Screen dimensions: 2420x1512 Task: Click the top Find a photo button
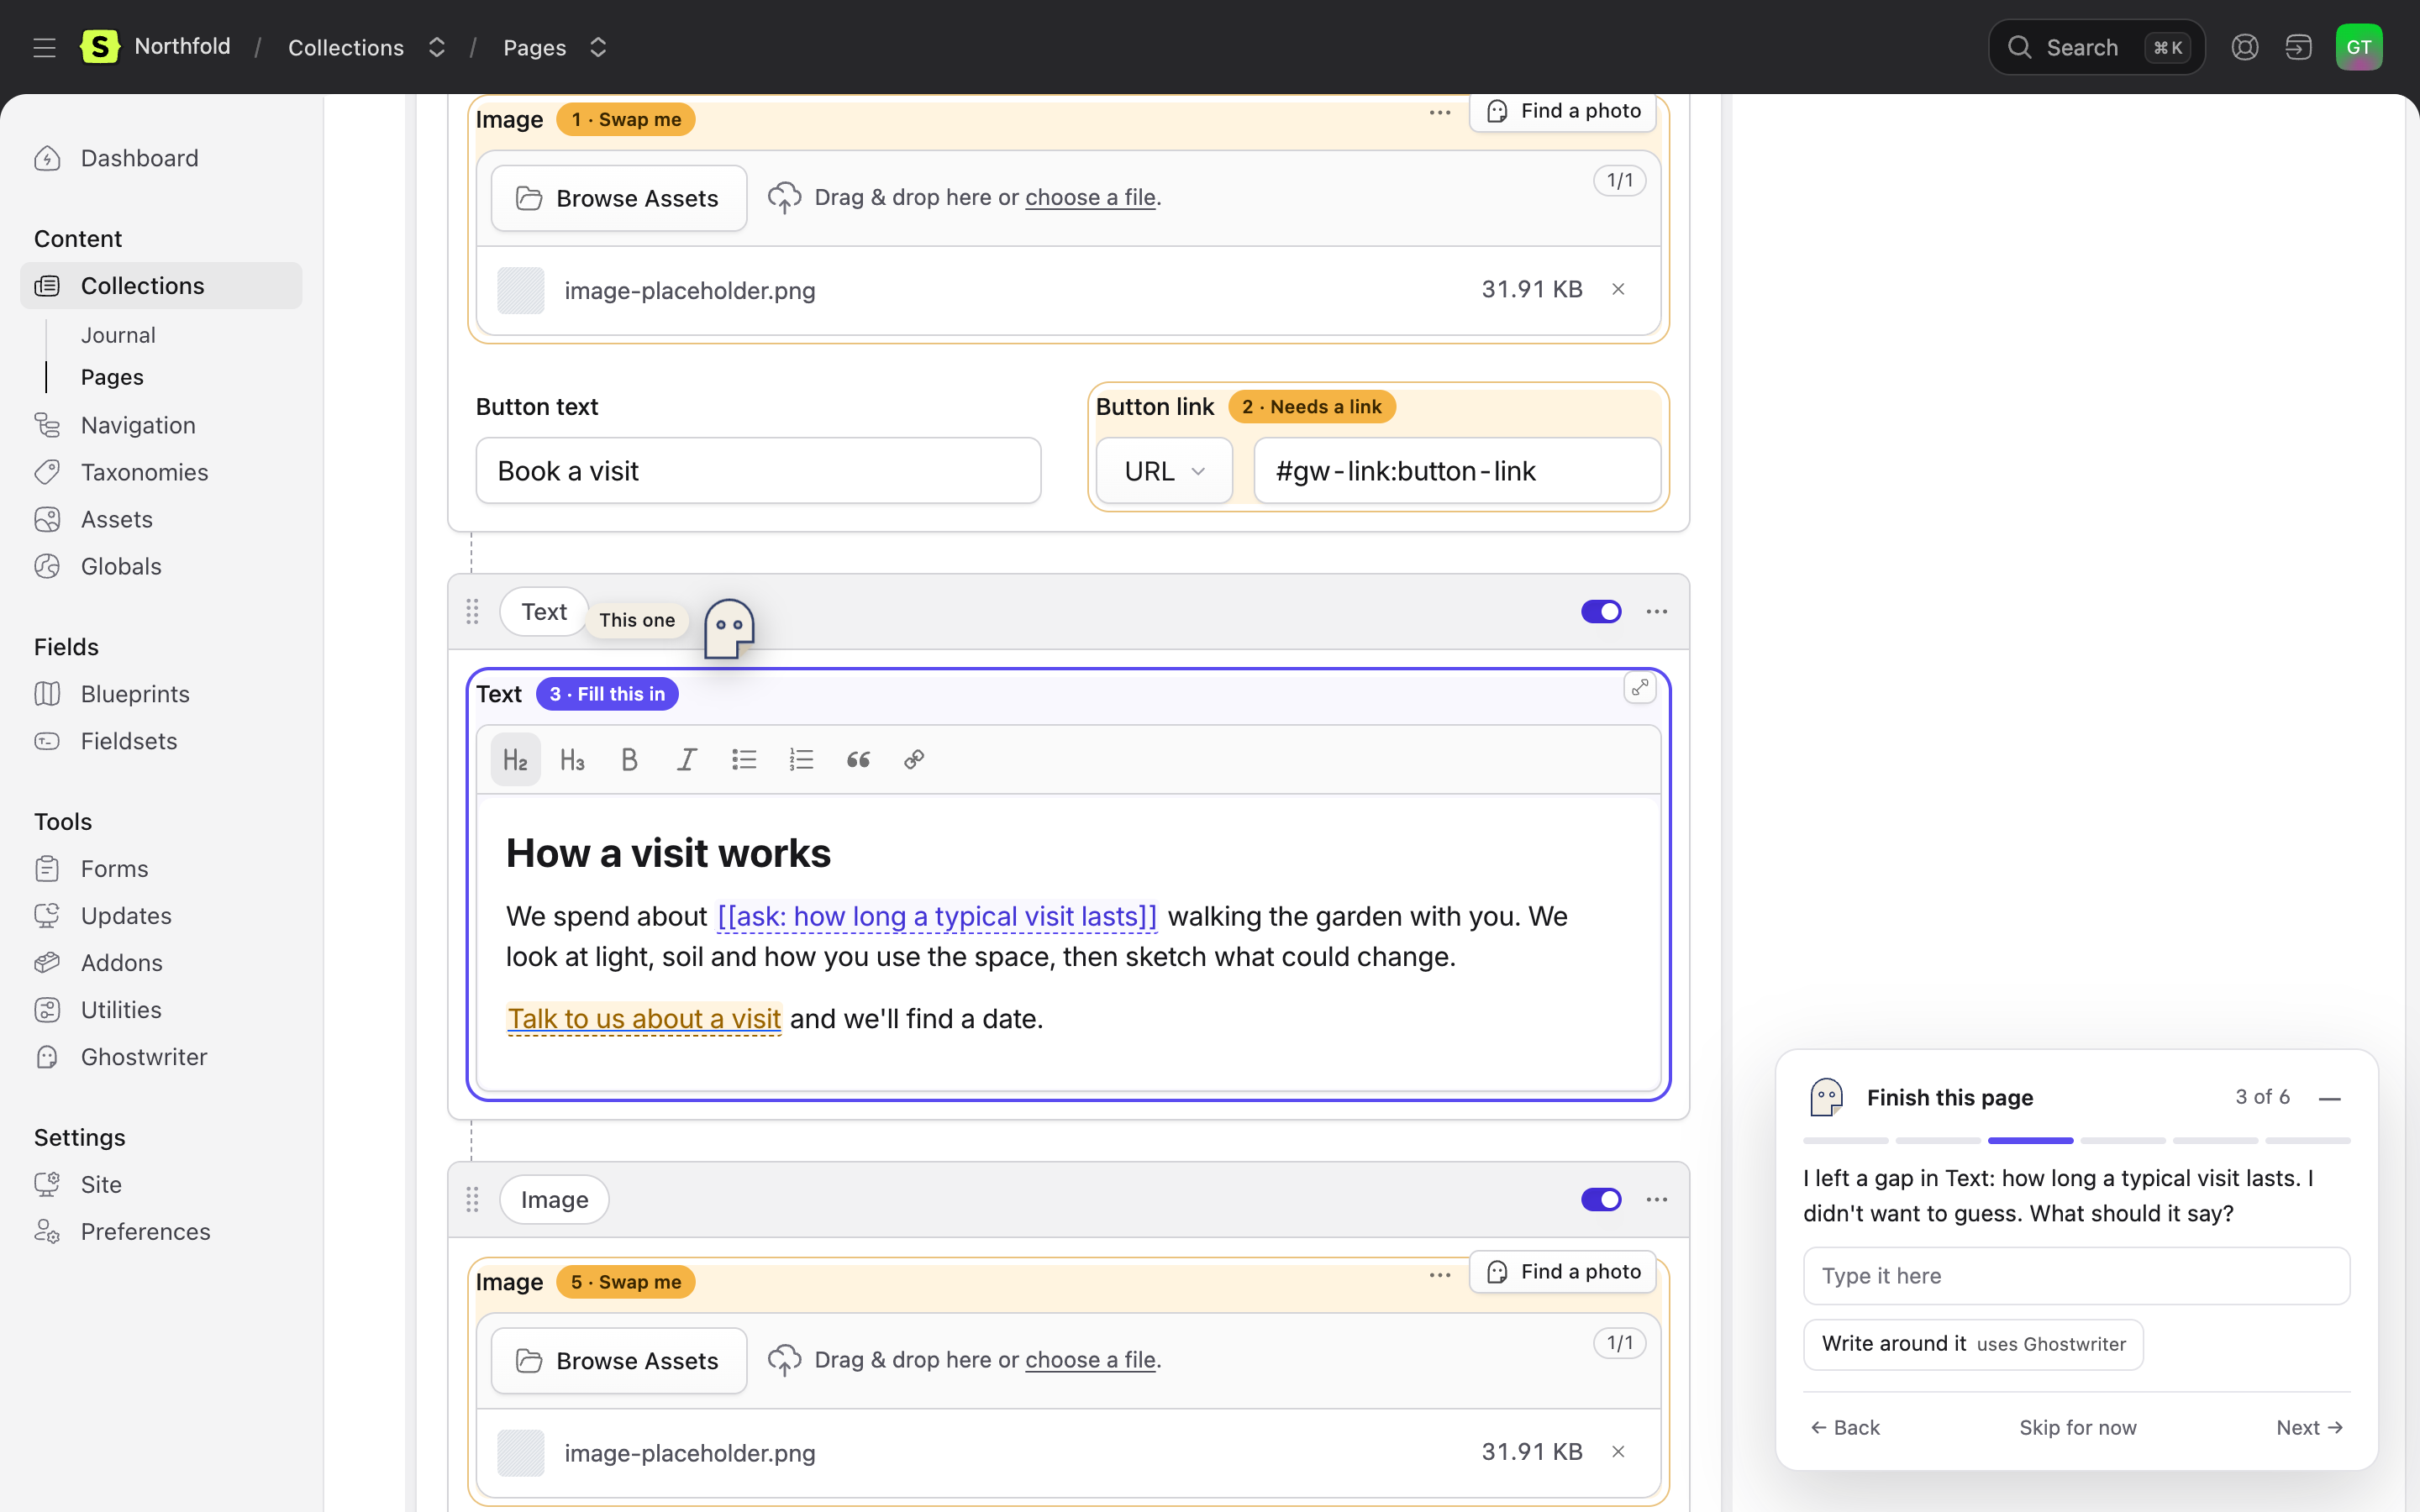tap(1563, 111)
